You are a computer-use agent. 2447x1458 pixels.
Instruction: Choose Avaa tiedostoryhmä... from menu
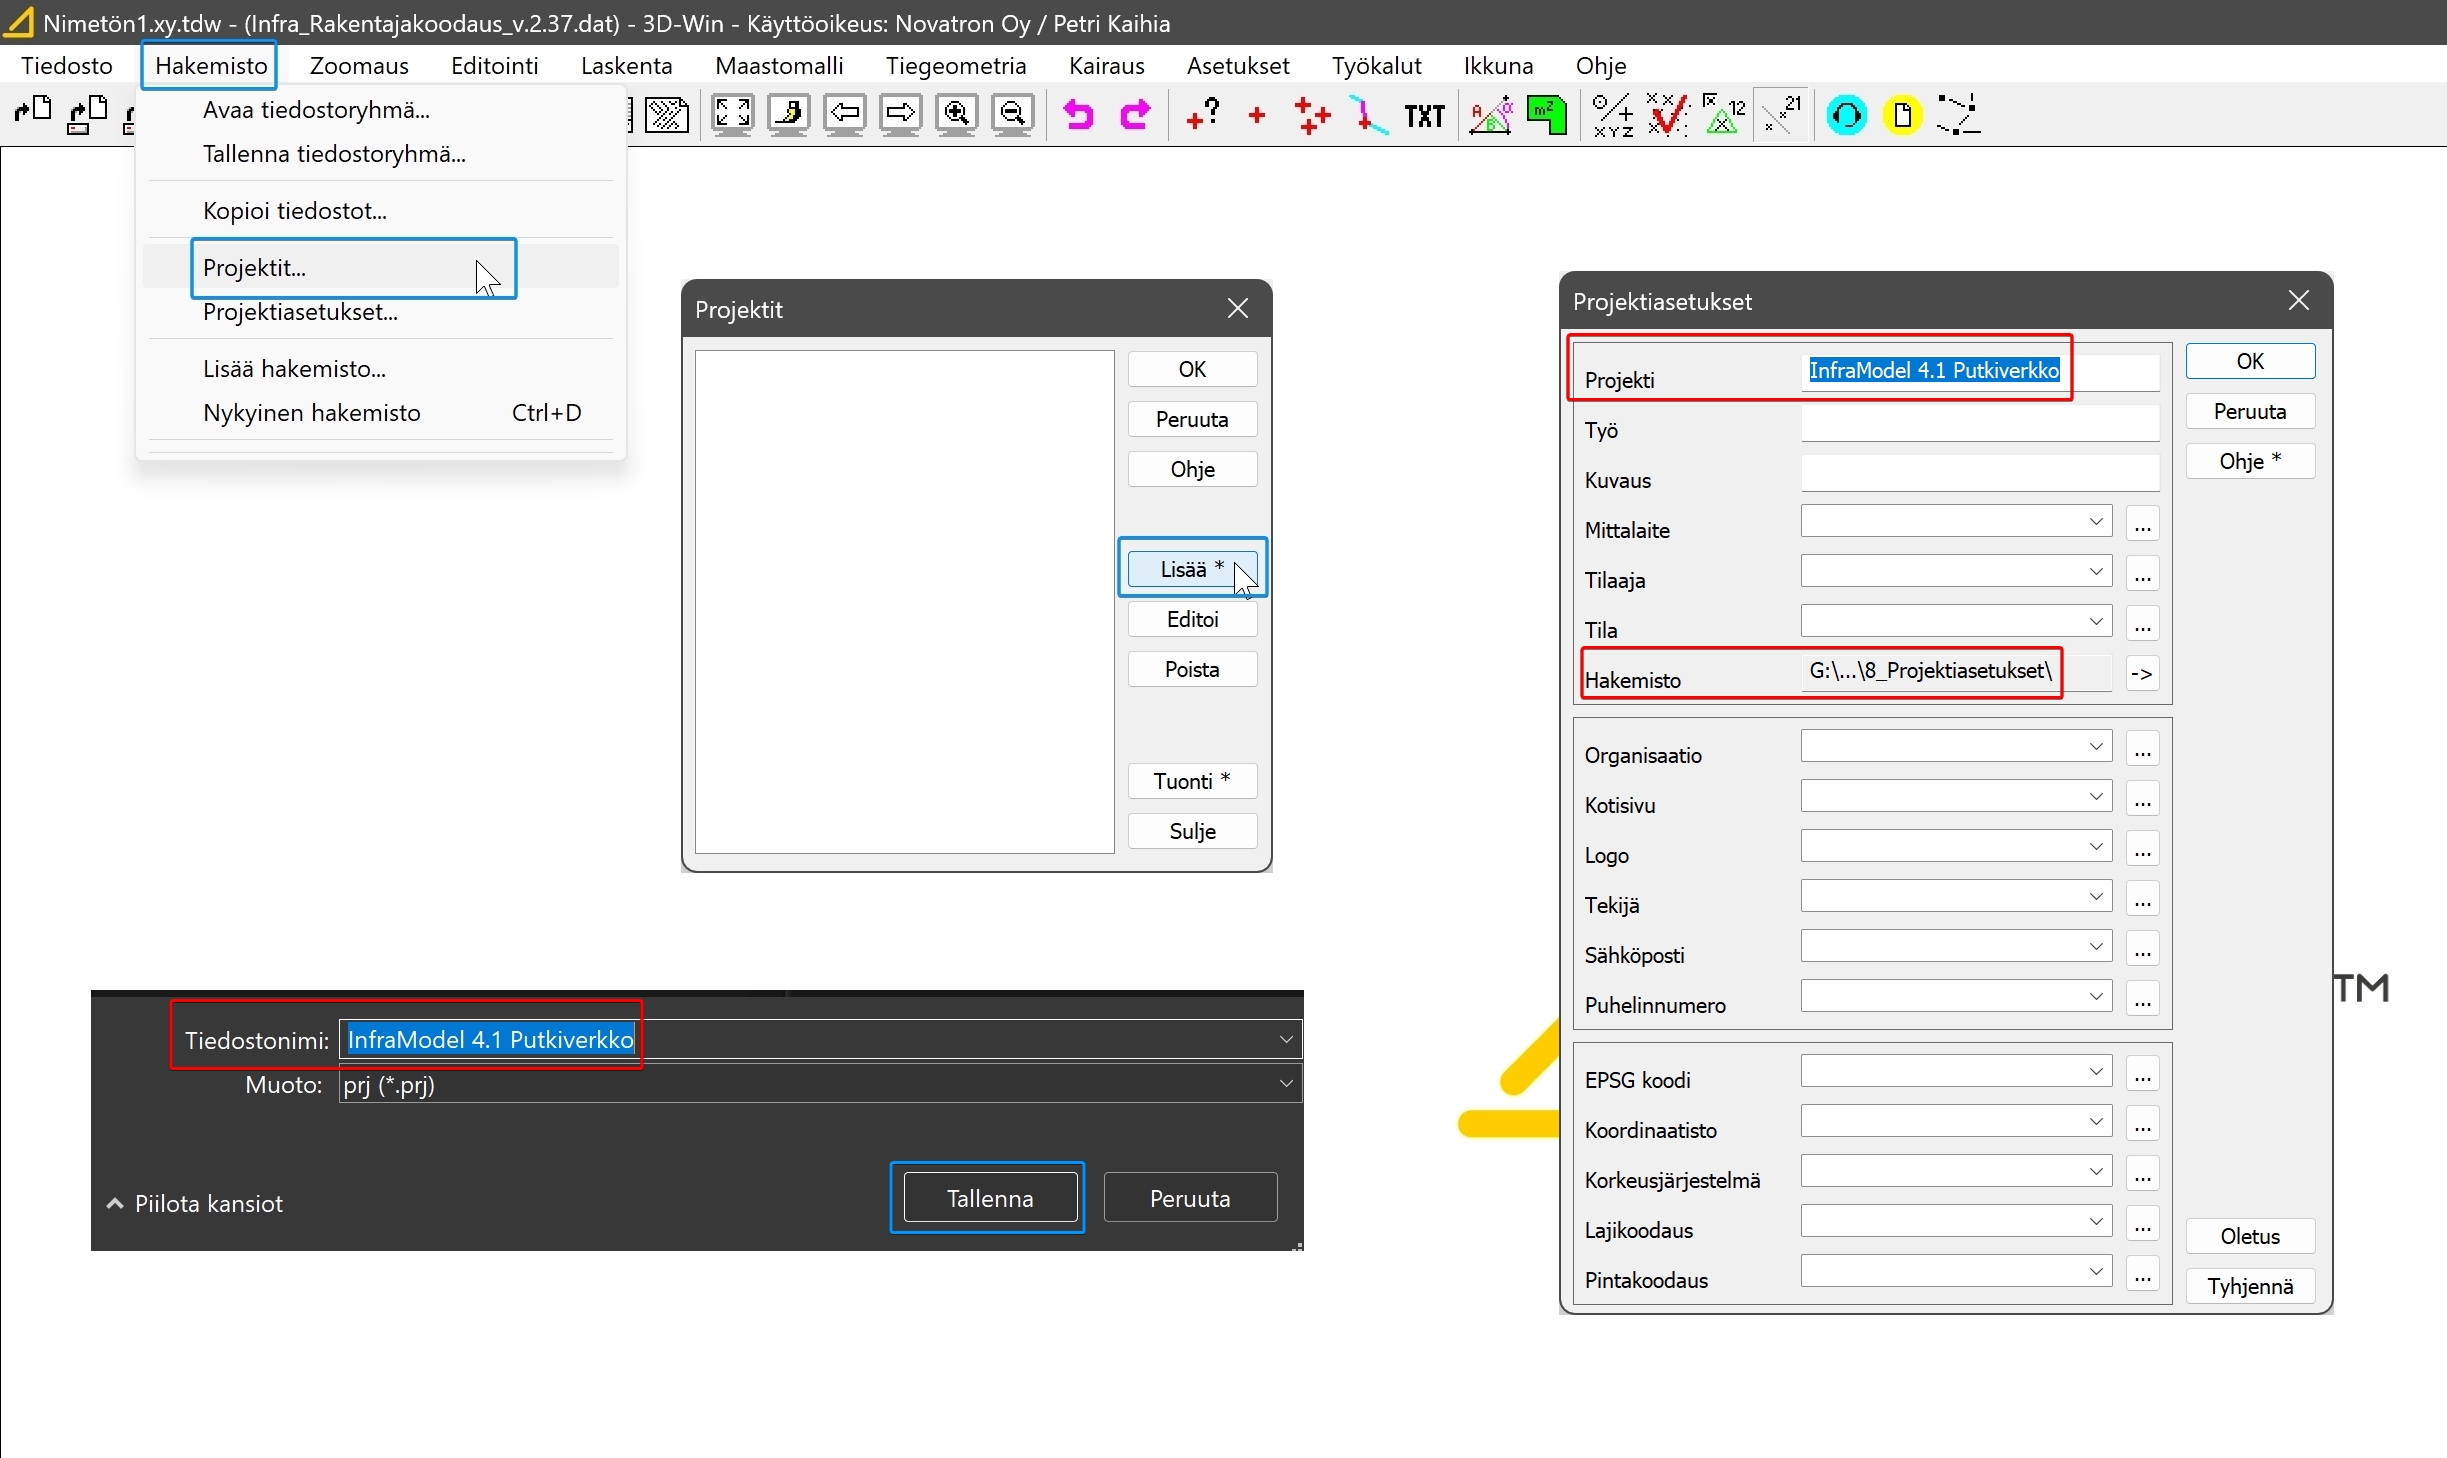click(x=380, y=110)
